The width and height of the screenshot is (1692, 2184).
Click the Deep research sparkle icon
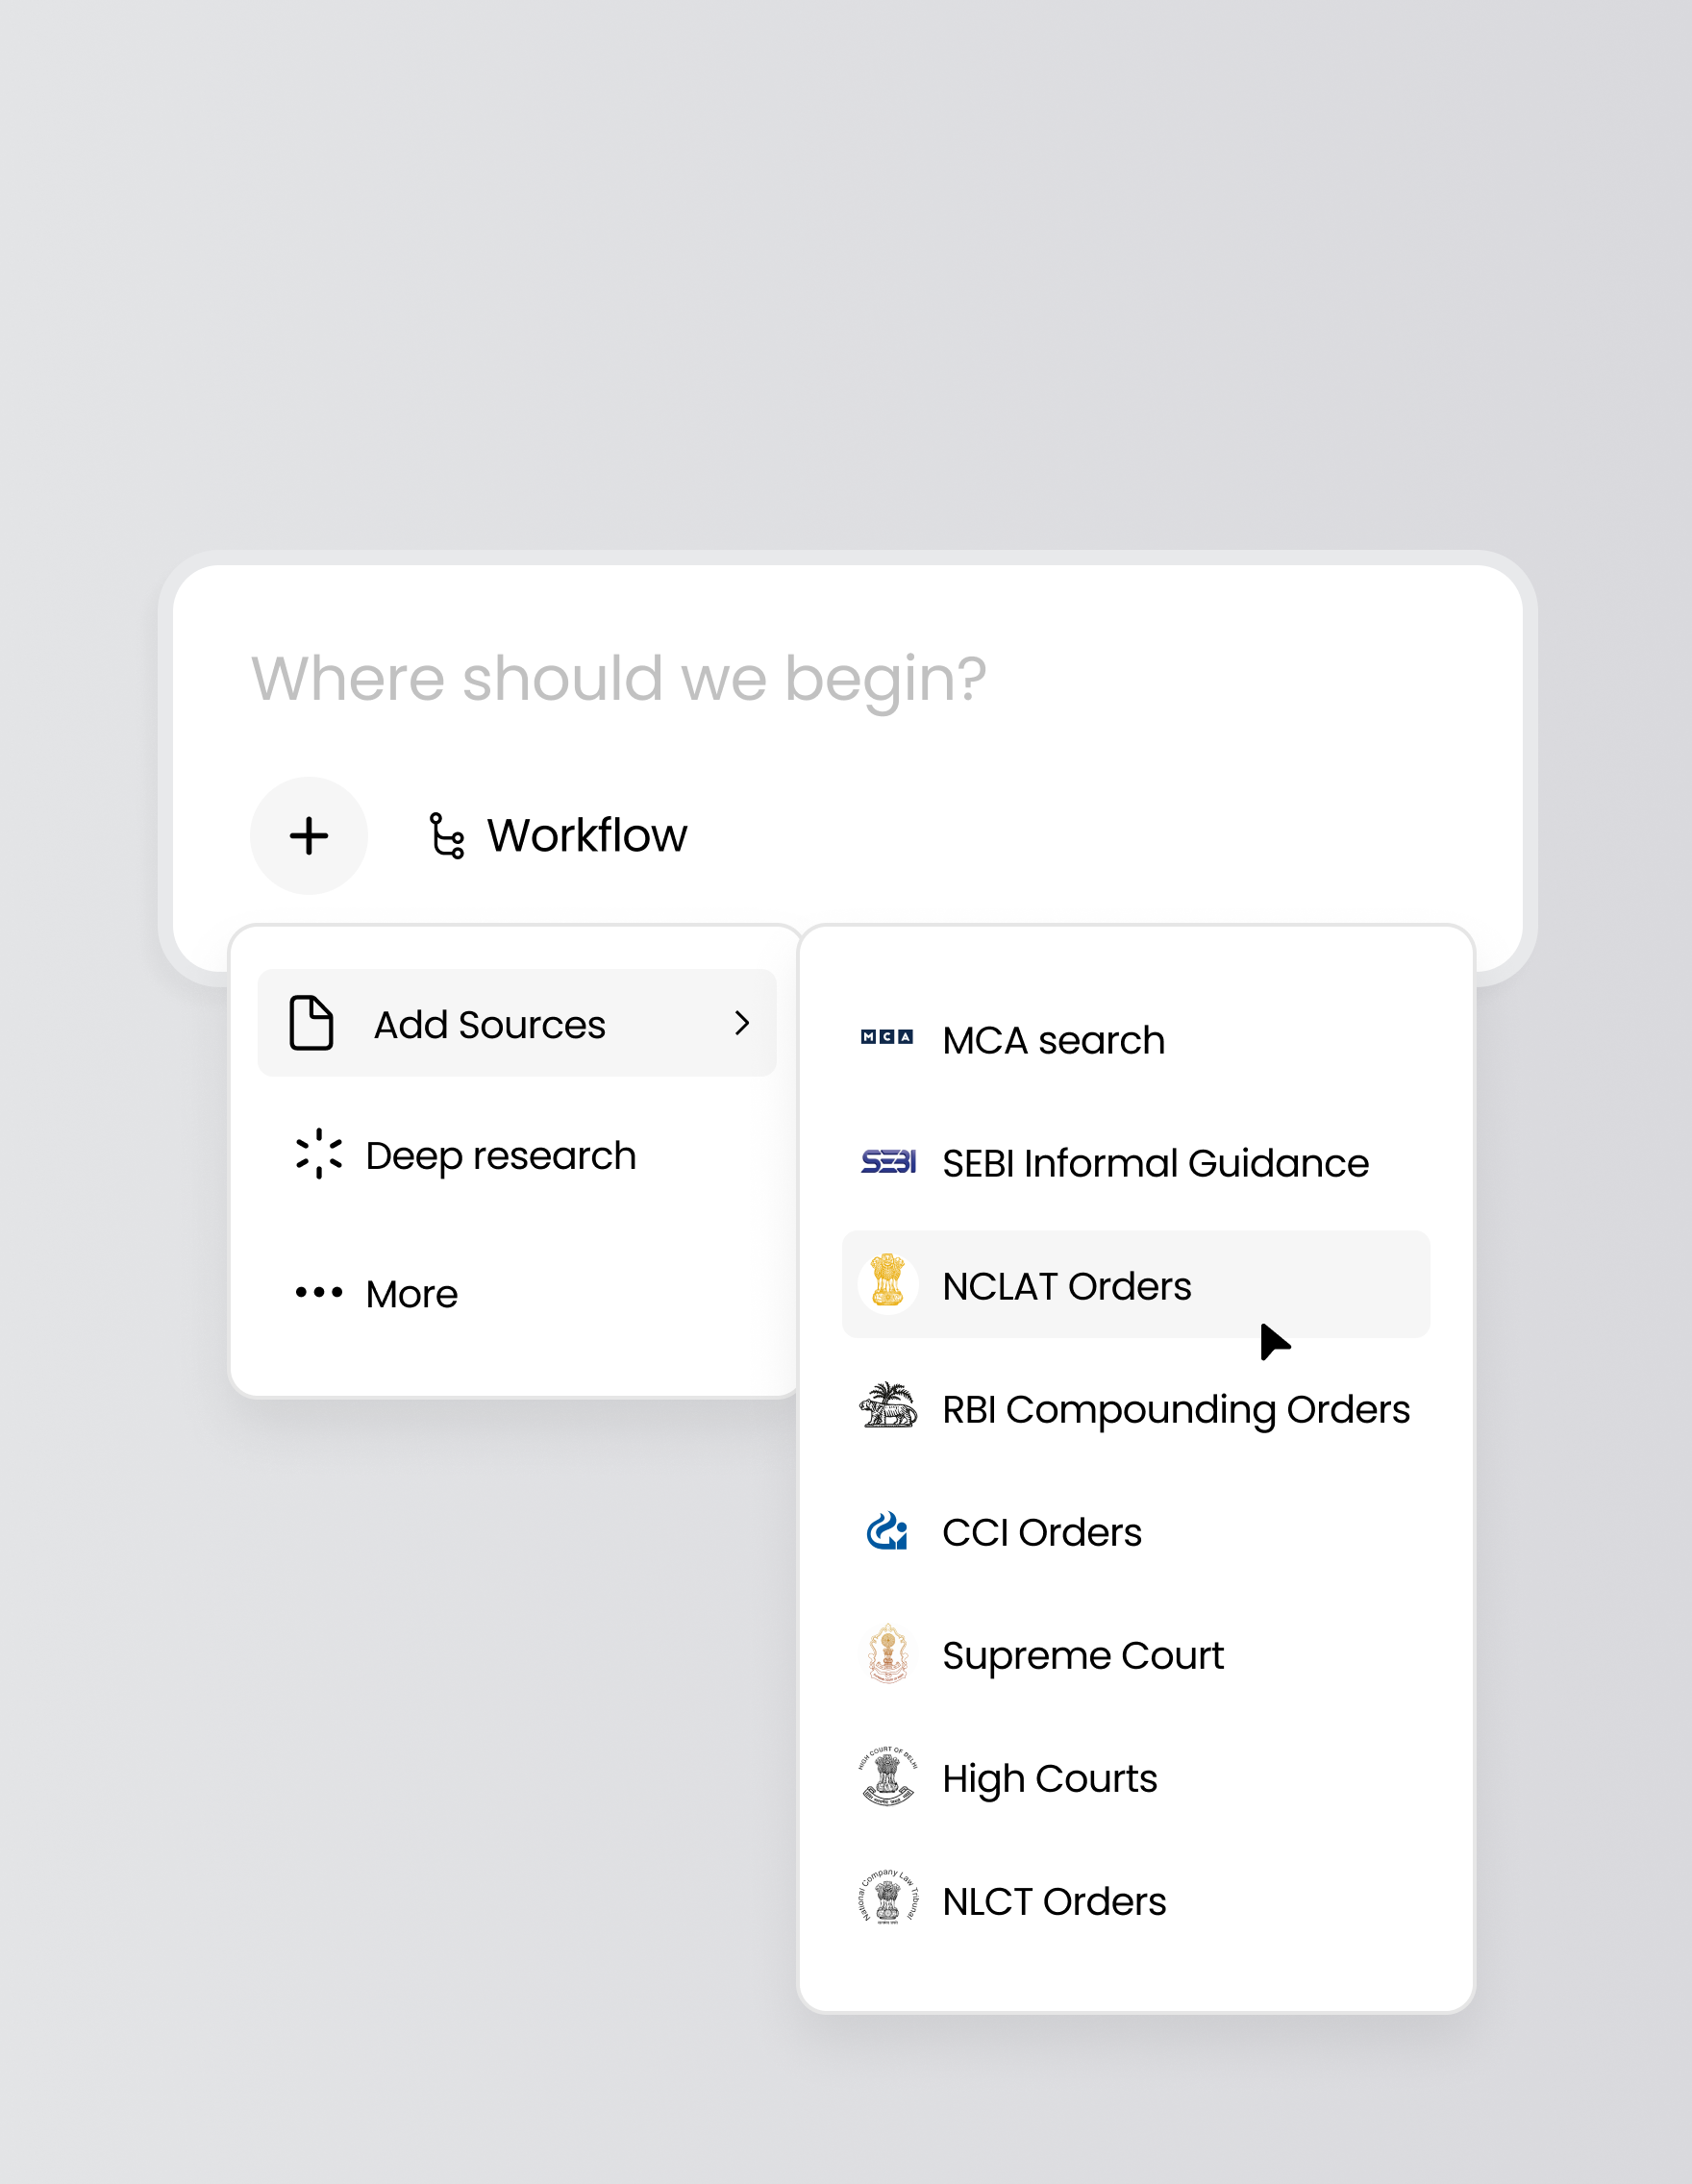(319, 1154)
